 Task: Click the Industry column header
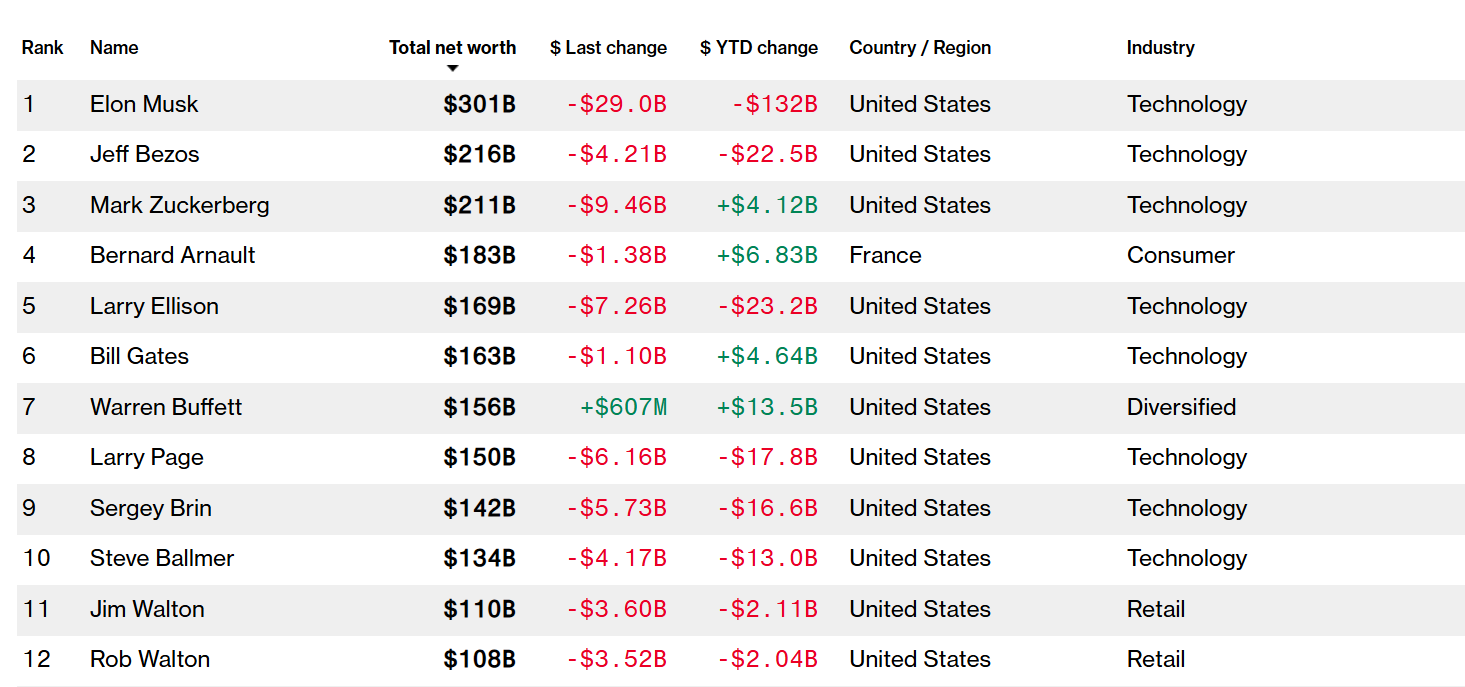1160,47
